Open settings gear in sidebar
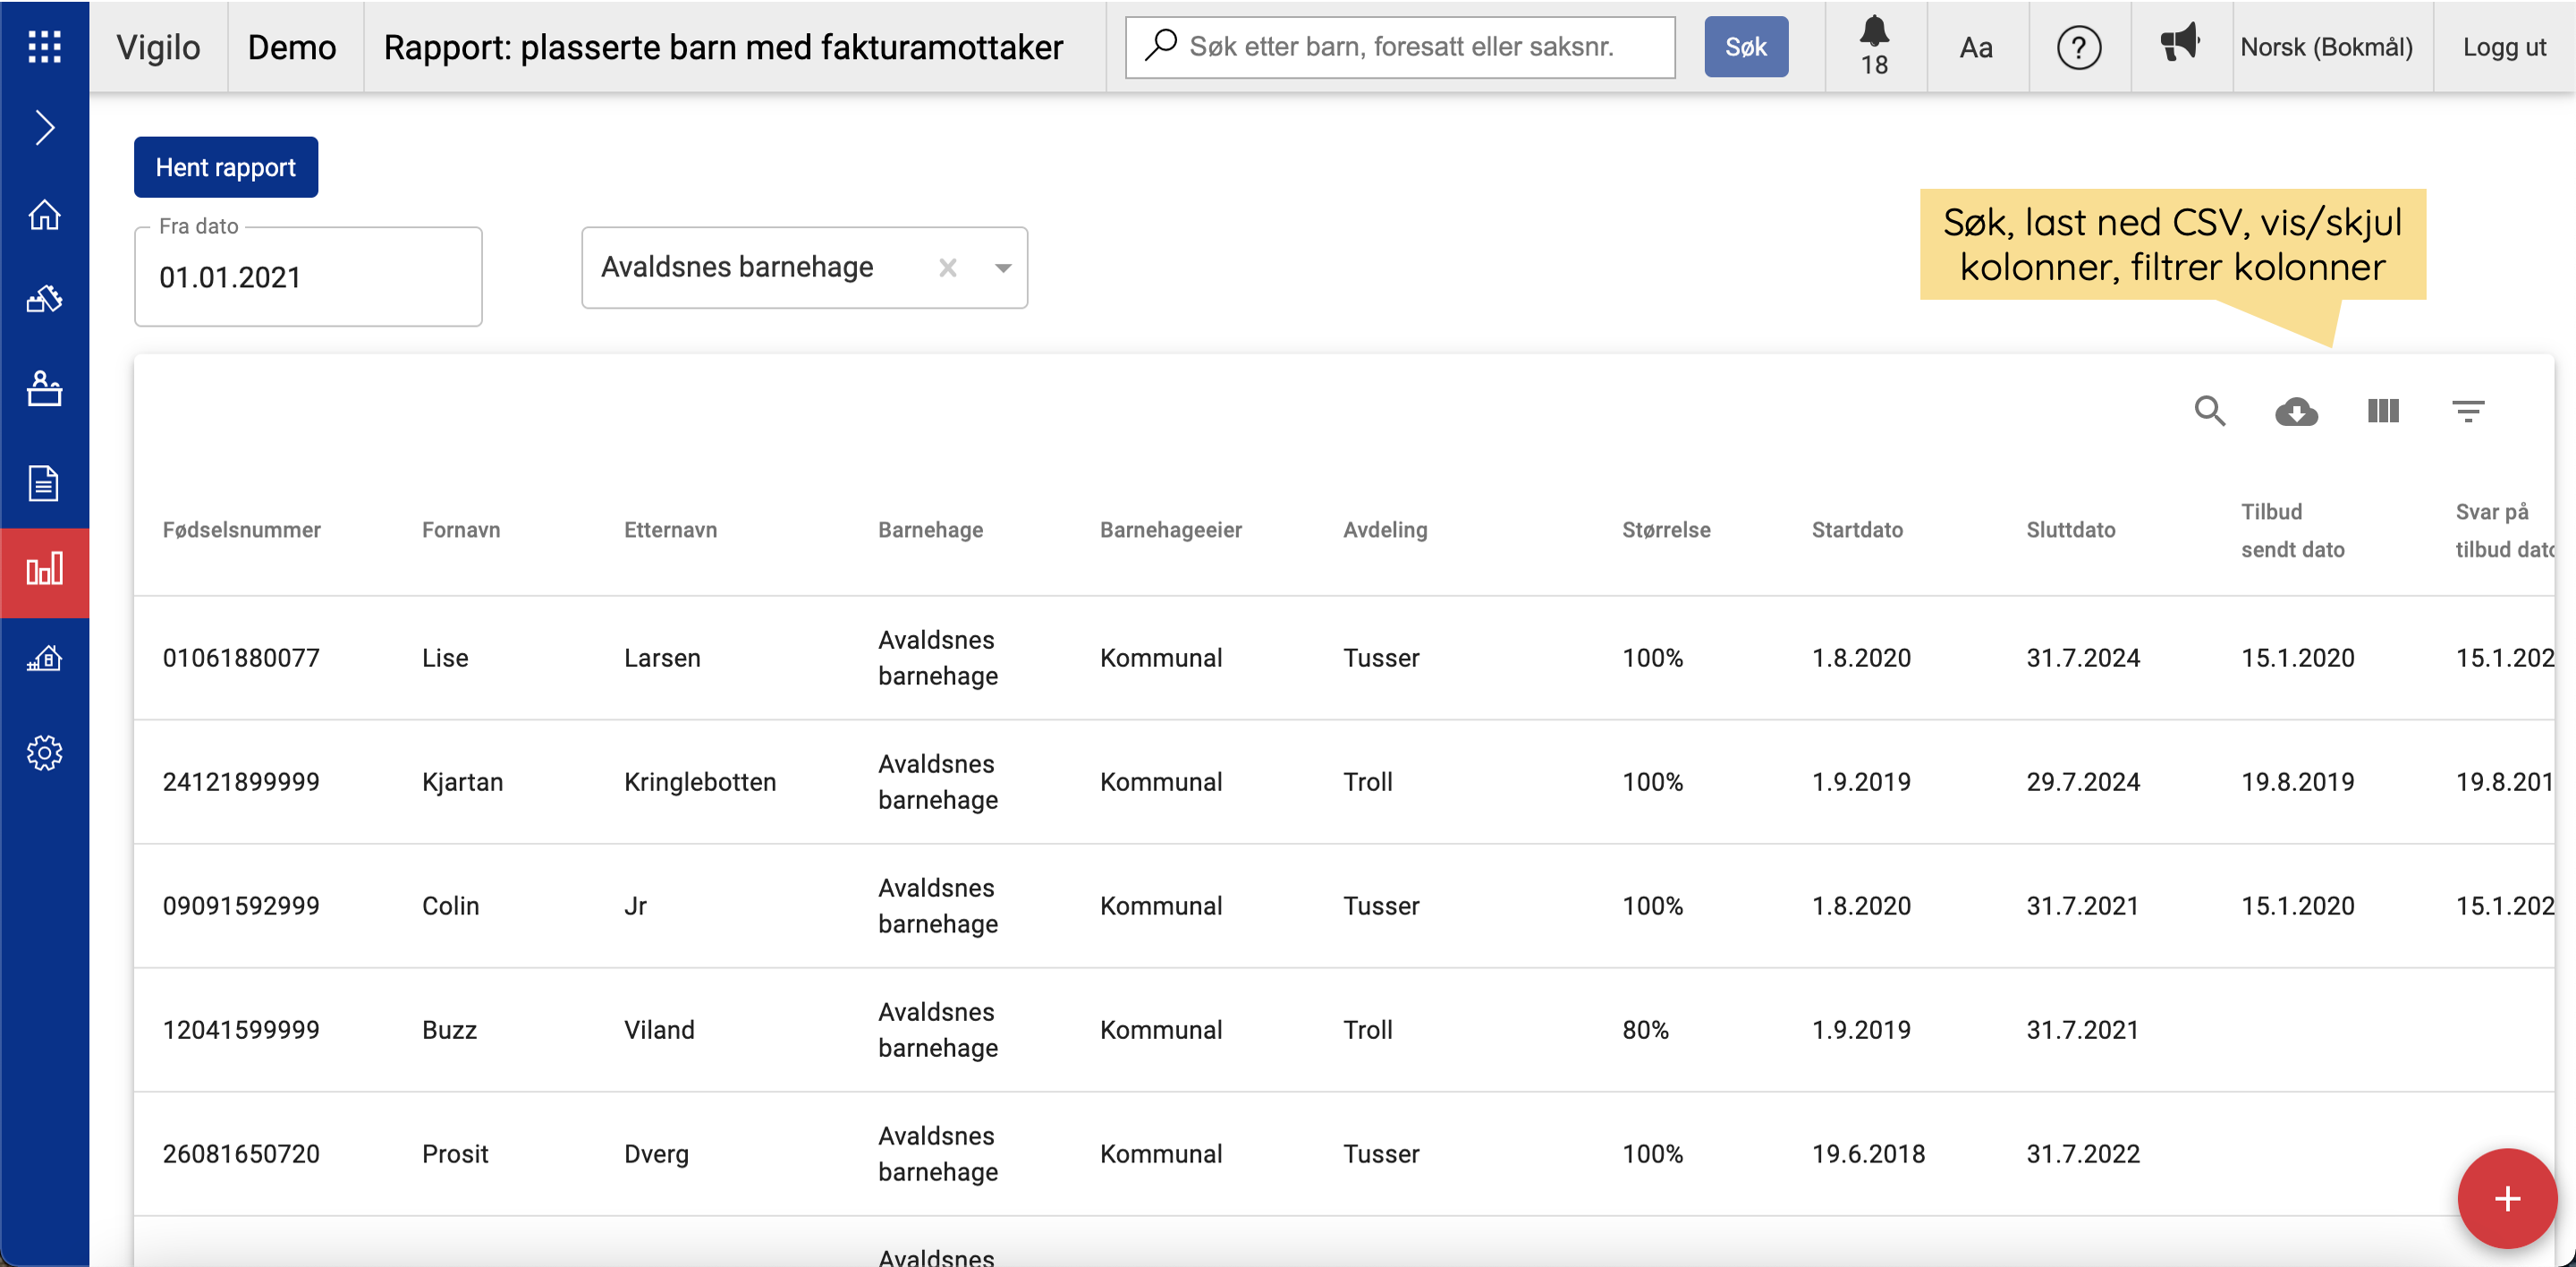The height and width of the screenshot is (1267, 2576). pos(44,752)
